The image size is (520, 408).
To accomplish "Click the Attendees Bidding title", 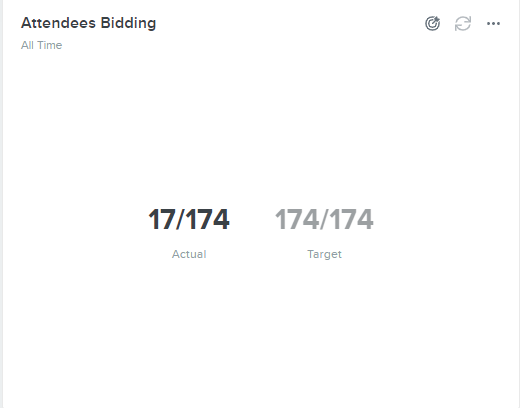I will click(88, 23).
